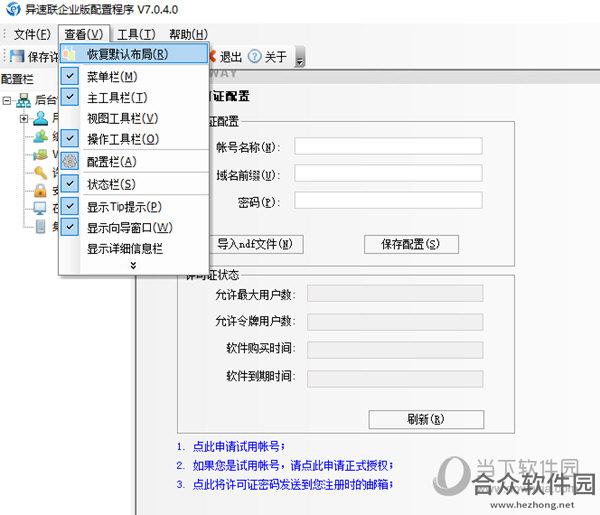This screenshot has height=515, width=600.
Task: Click the 保存配置(S) button
Action: 411,244
